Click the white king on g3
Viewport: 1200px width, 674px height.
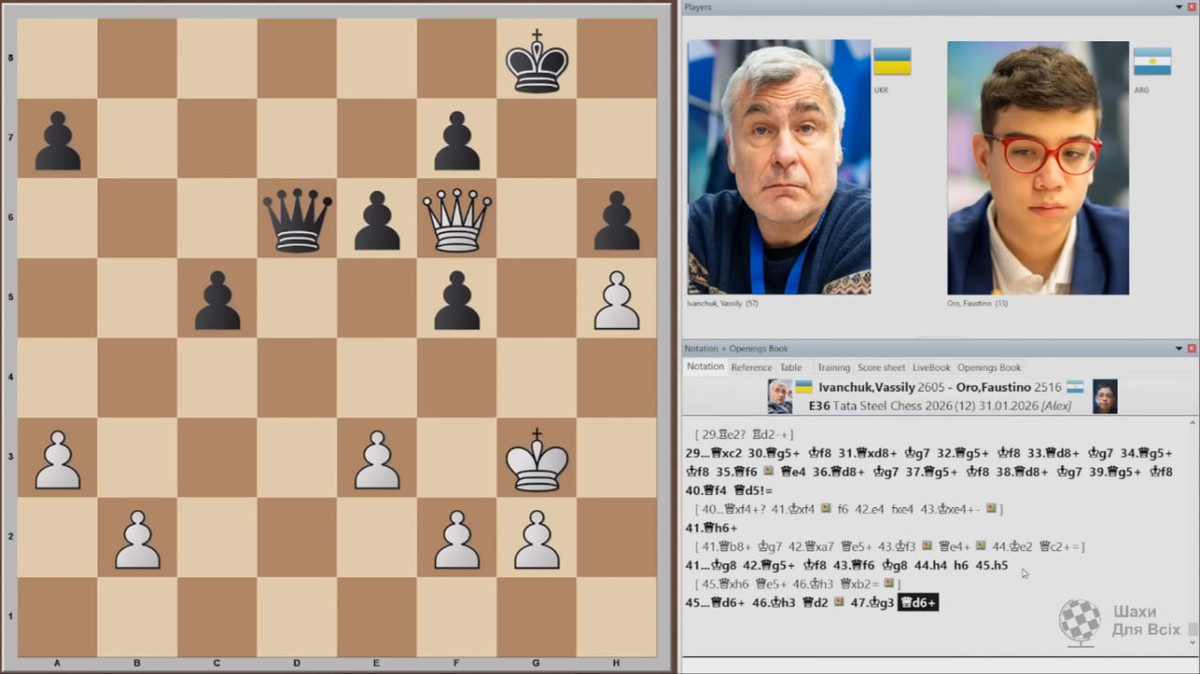pos(537,460)
